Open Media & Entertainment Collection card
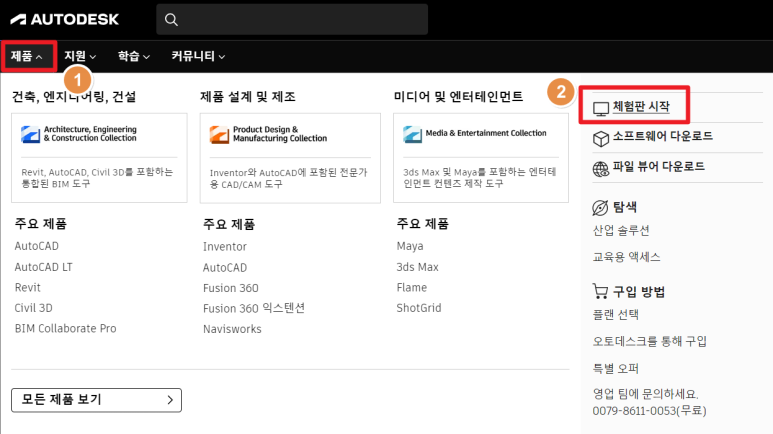773x434 pixels. [481, 158]
